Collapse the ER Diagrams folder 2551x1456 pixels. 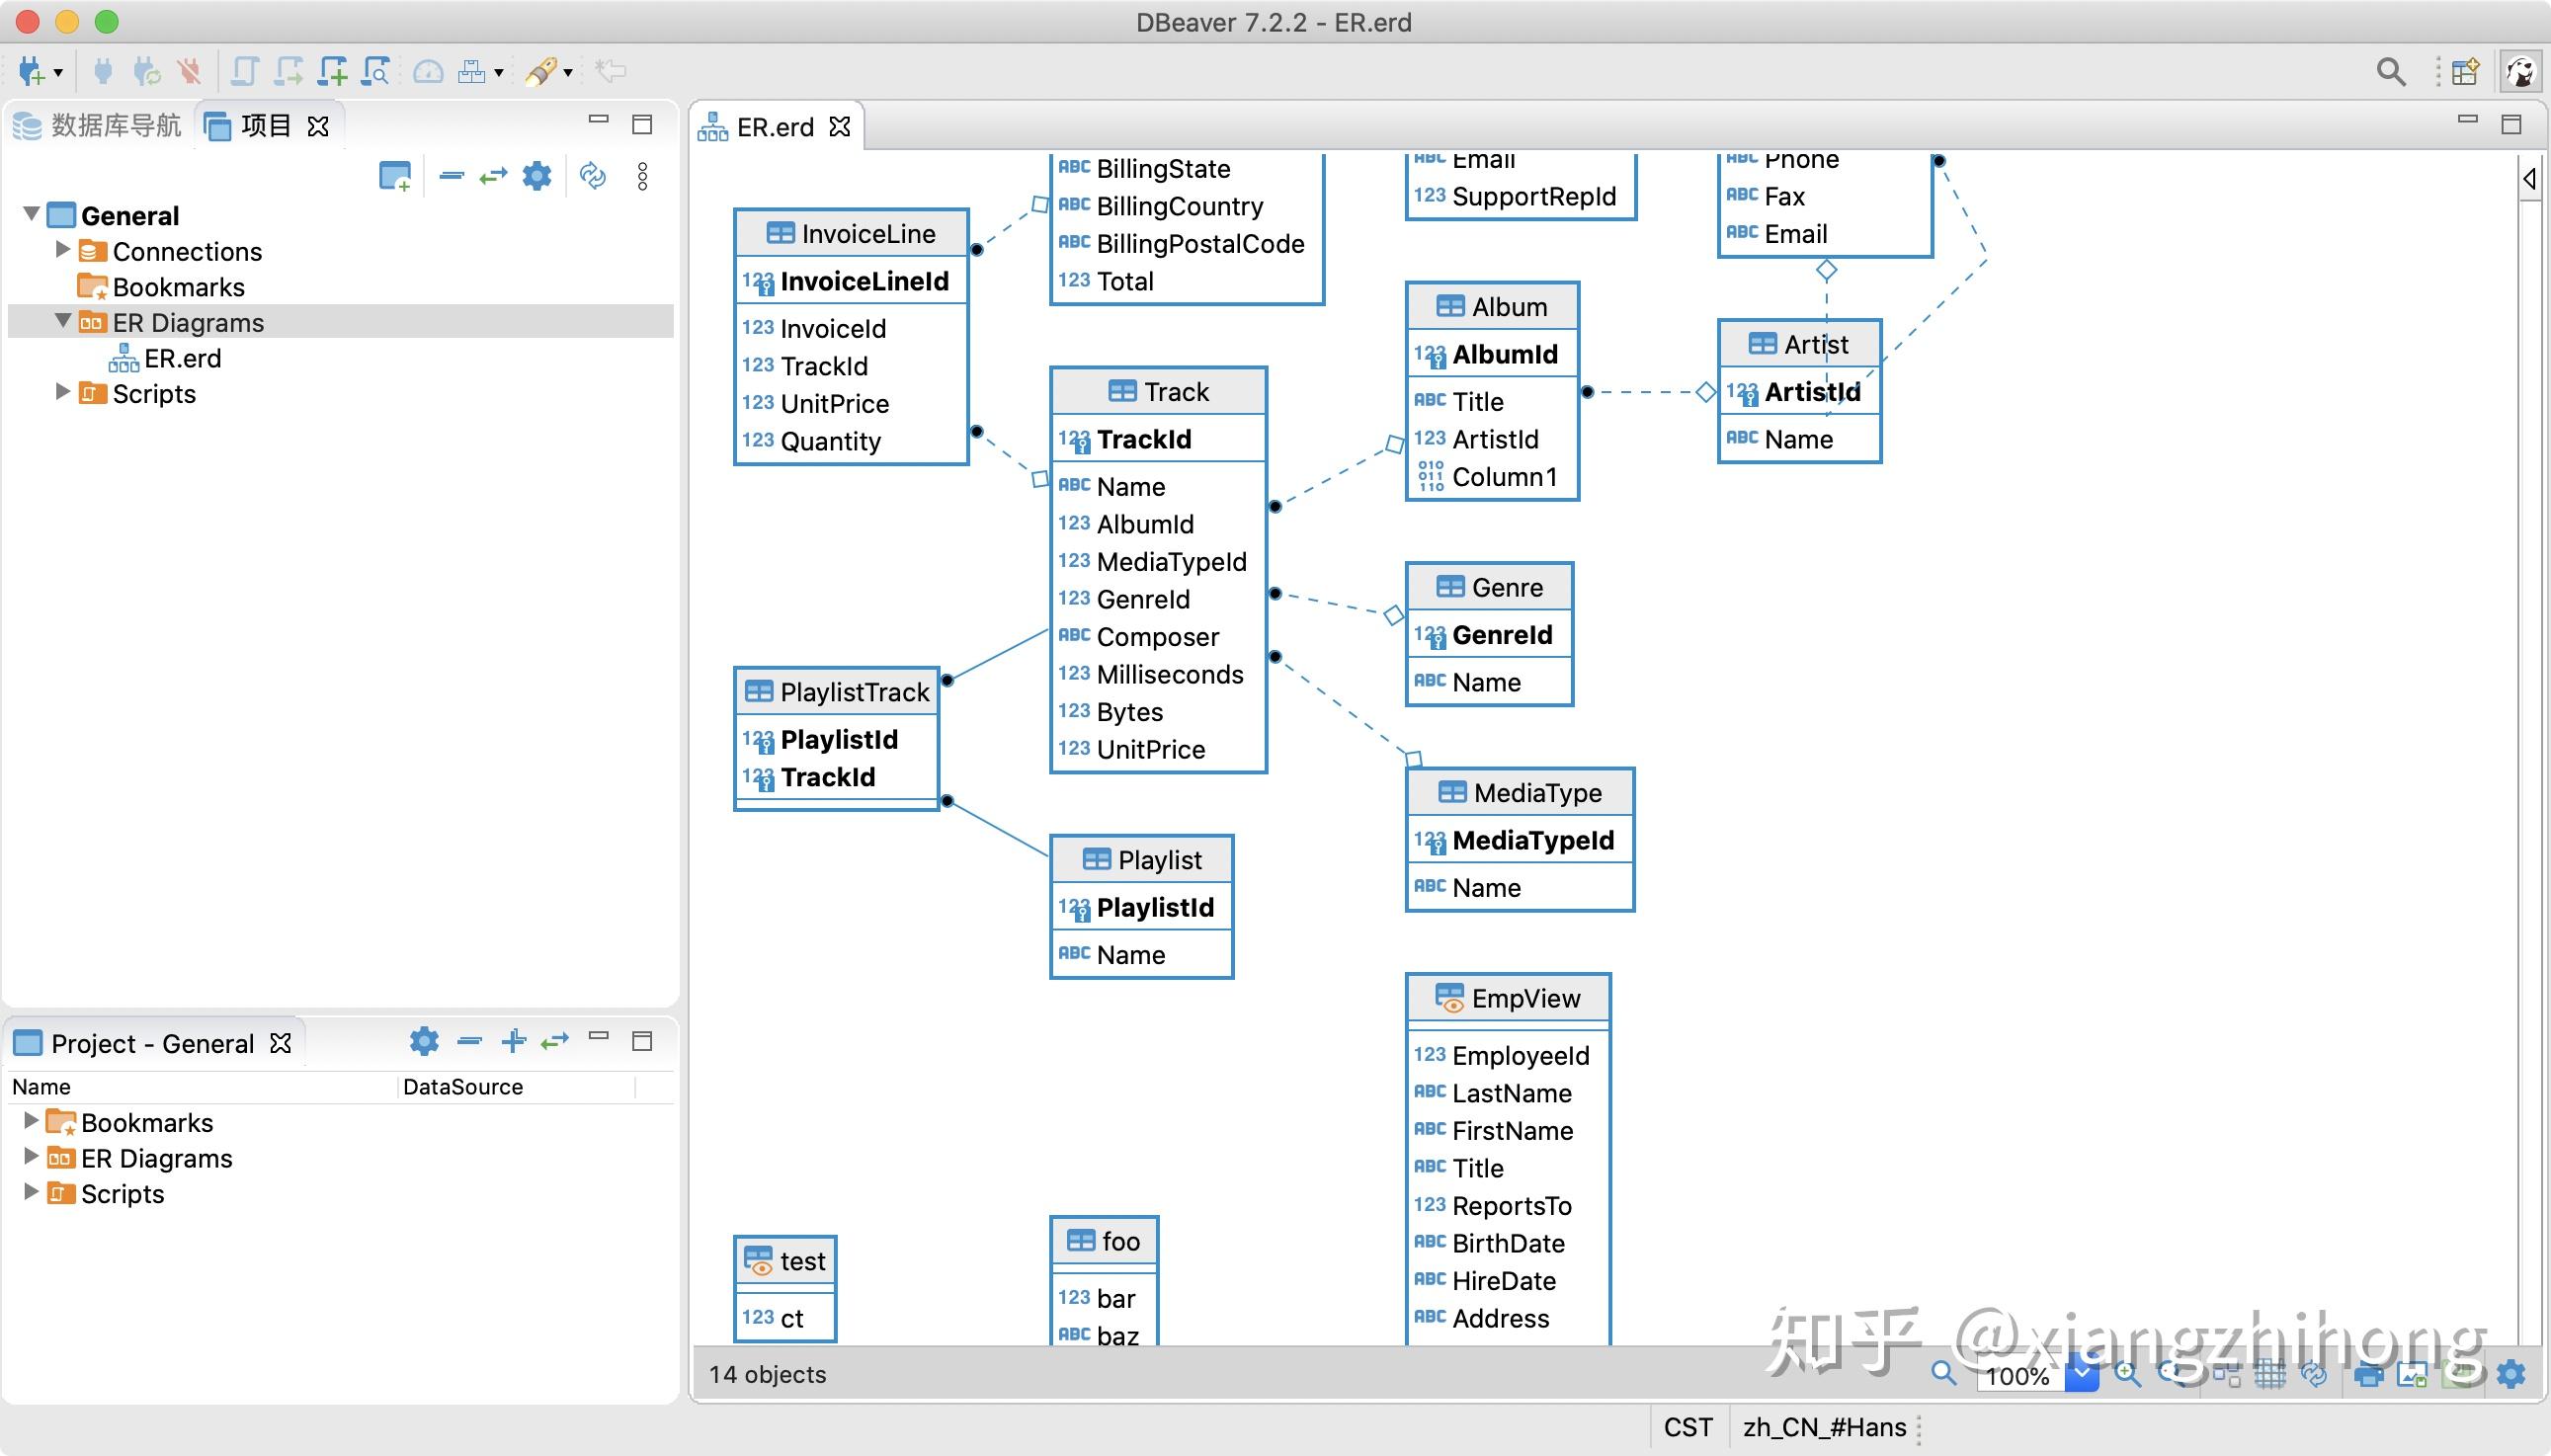[62, 321]
